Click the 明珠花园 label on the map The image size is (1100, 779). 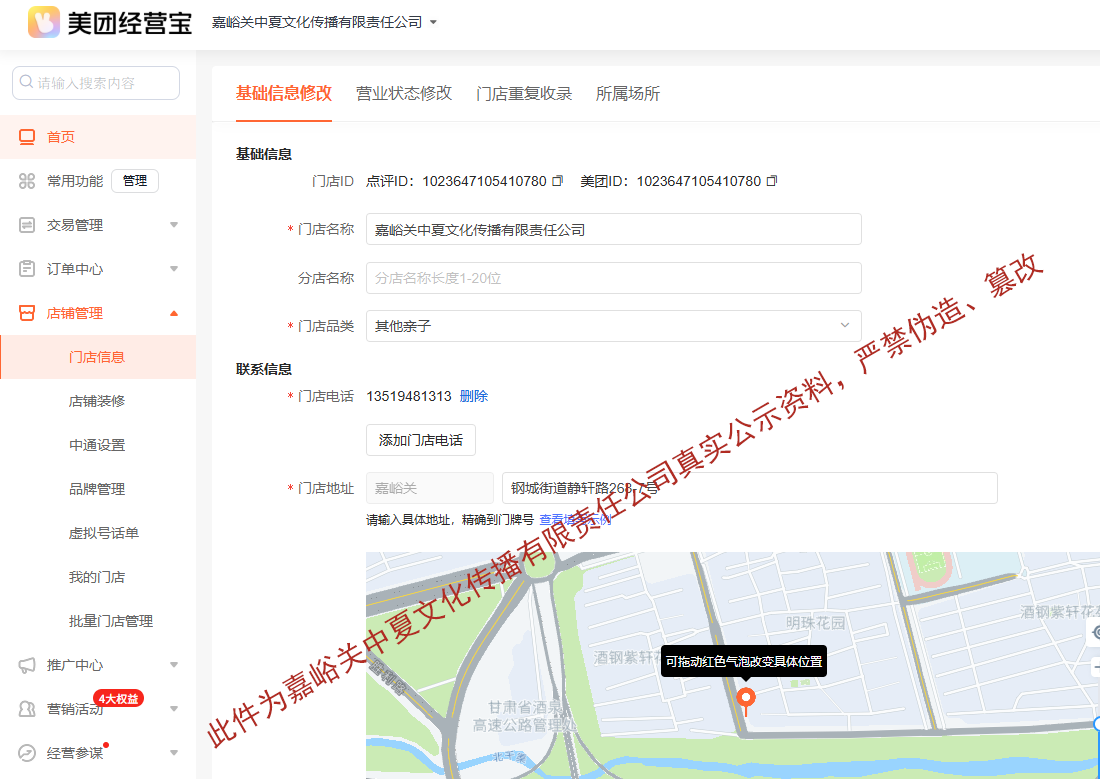pos(815,623)
